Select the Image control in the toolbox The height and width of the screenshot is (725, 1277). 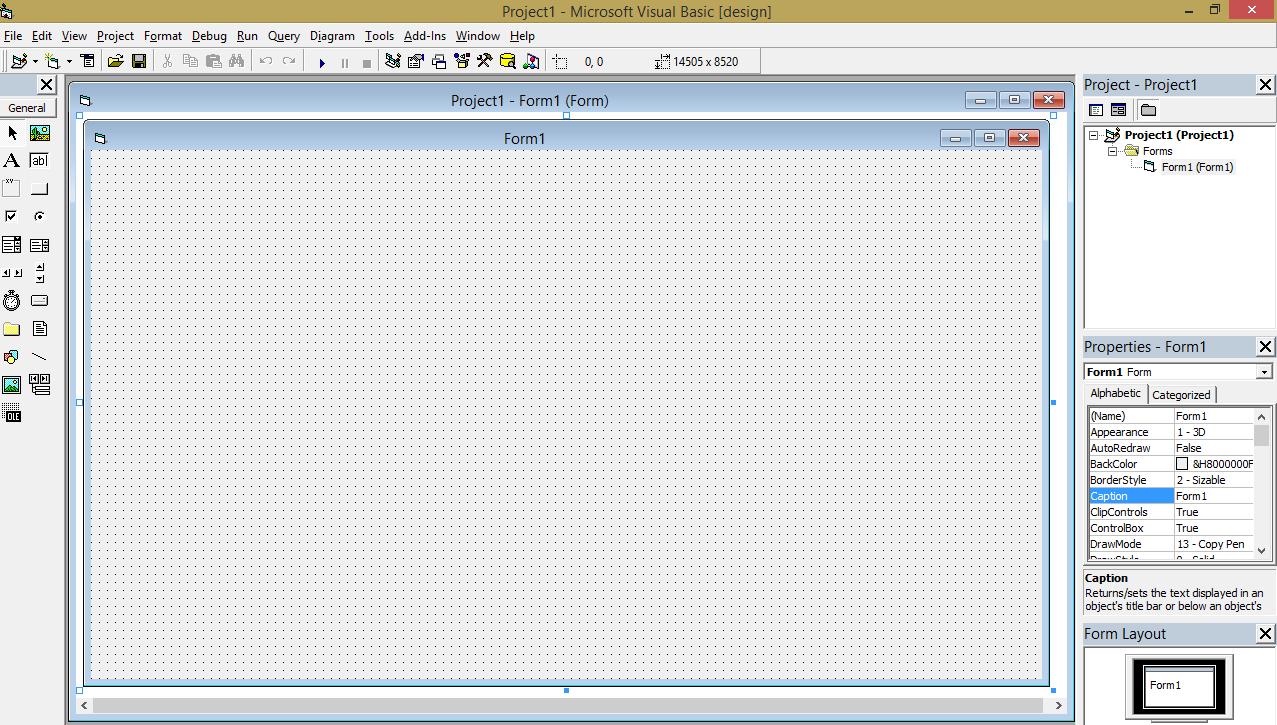[12, 384]
